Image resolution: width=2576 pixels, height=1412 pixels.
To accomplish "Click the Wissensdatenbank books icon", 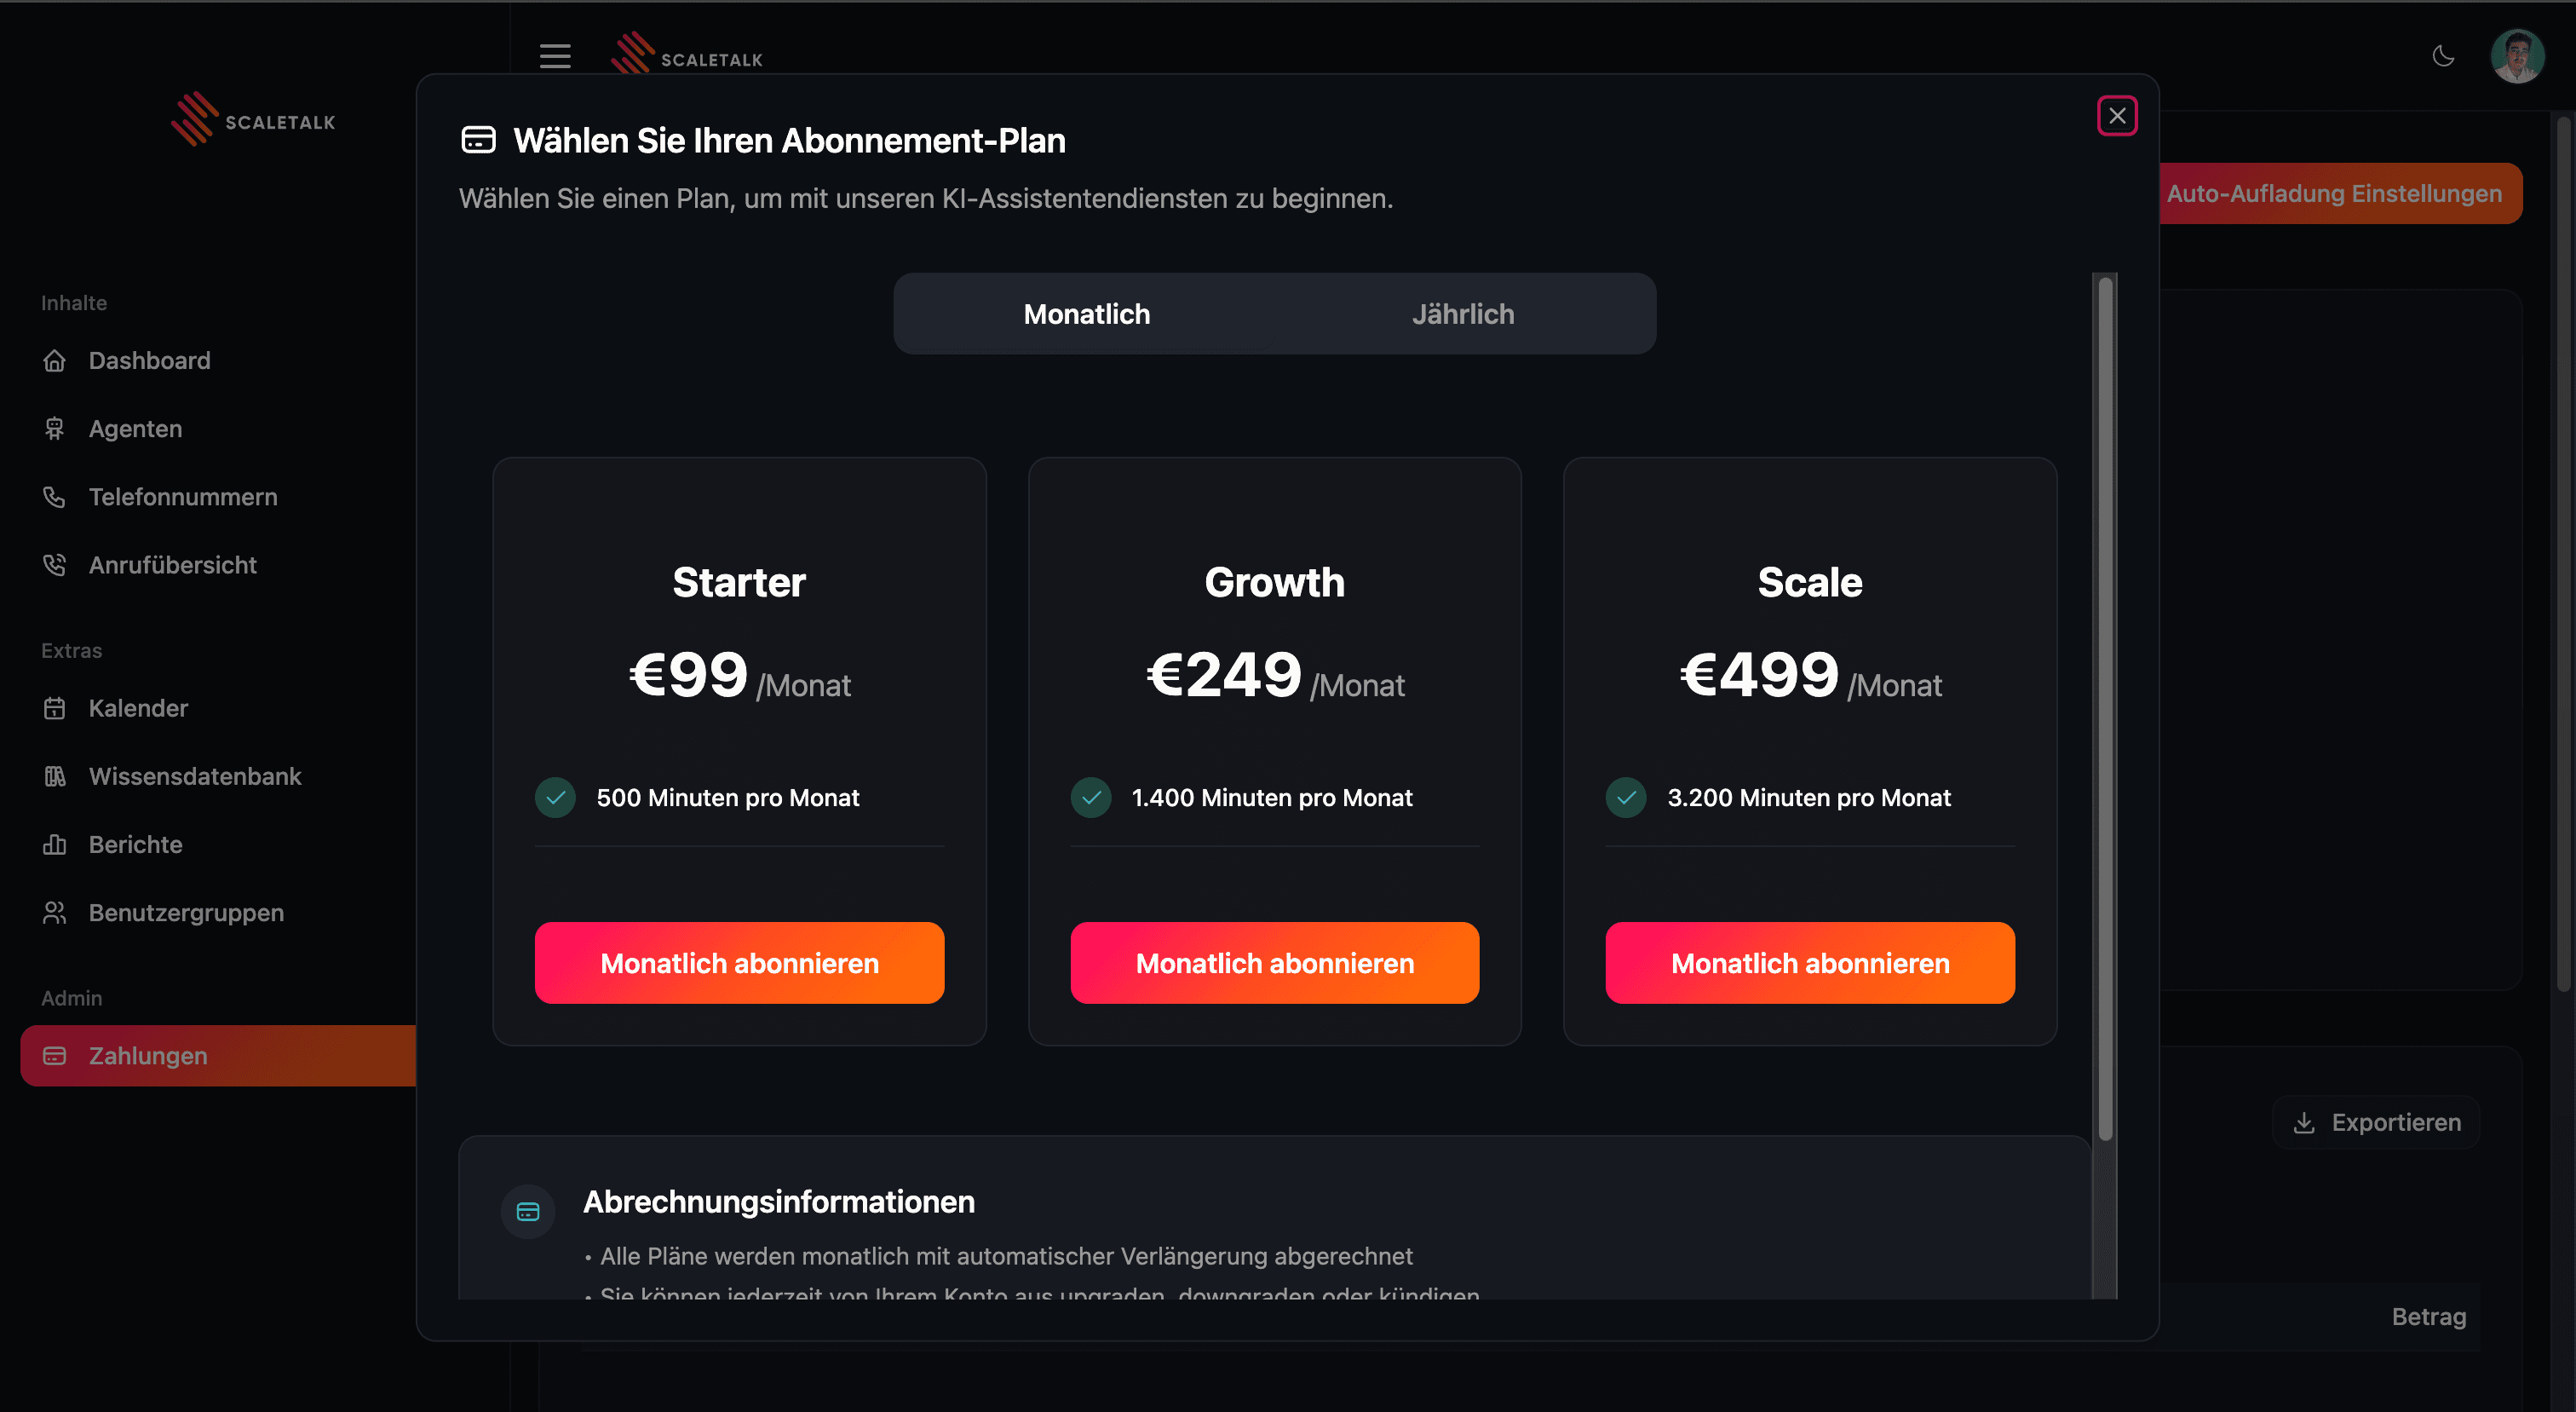I will pos(55,776).
